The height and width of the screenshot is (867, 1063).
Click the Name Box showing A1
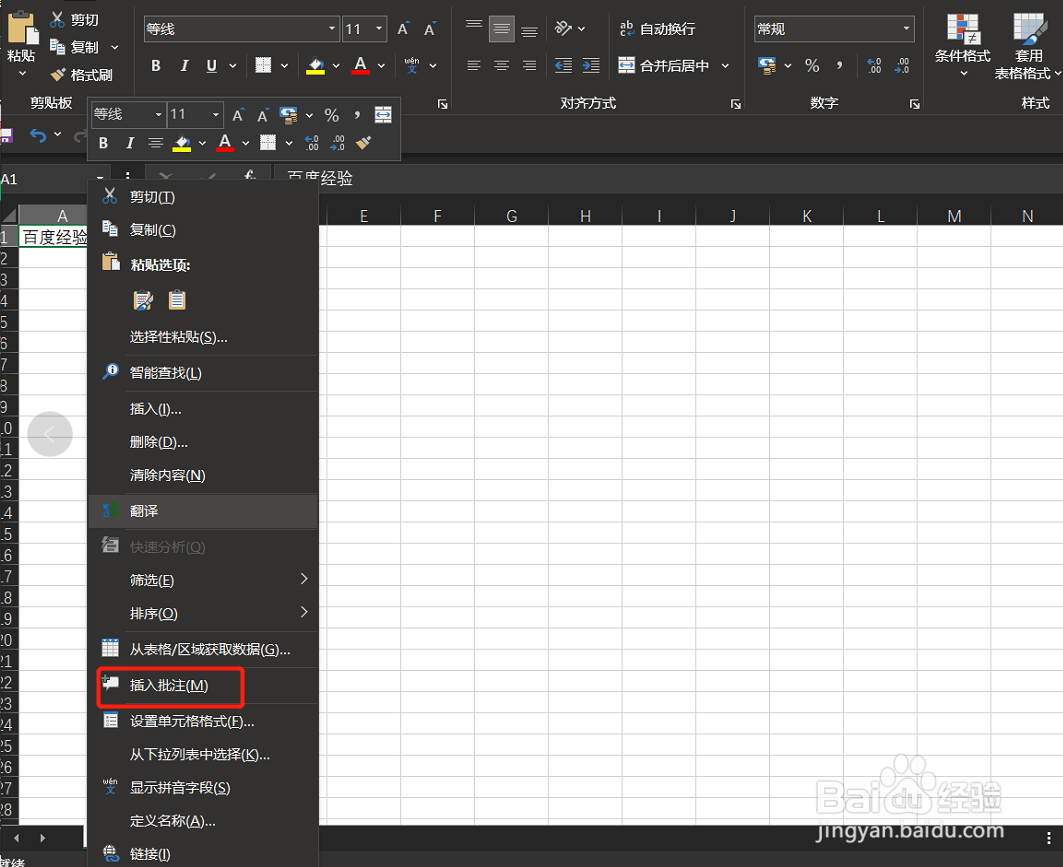click(45, 179)
